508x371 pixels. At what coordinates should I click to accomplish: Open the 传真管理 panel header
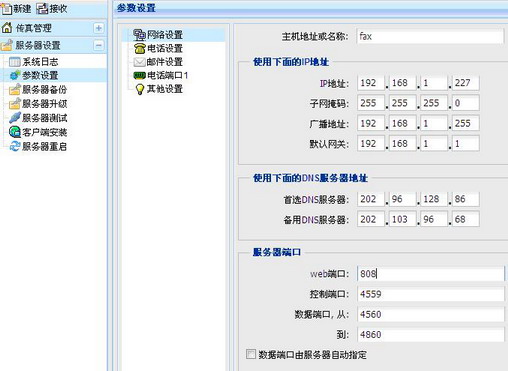(x=53, y=28)
